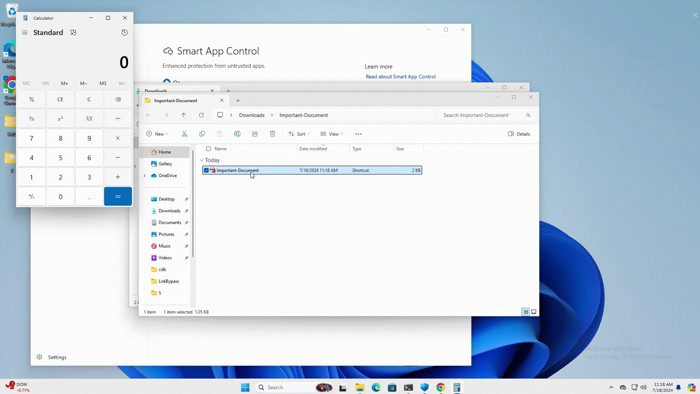Open Settings in Windows Security window

coord(52,357)
